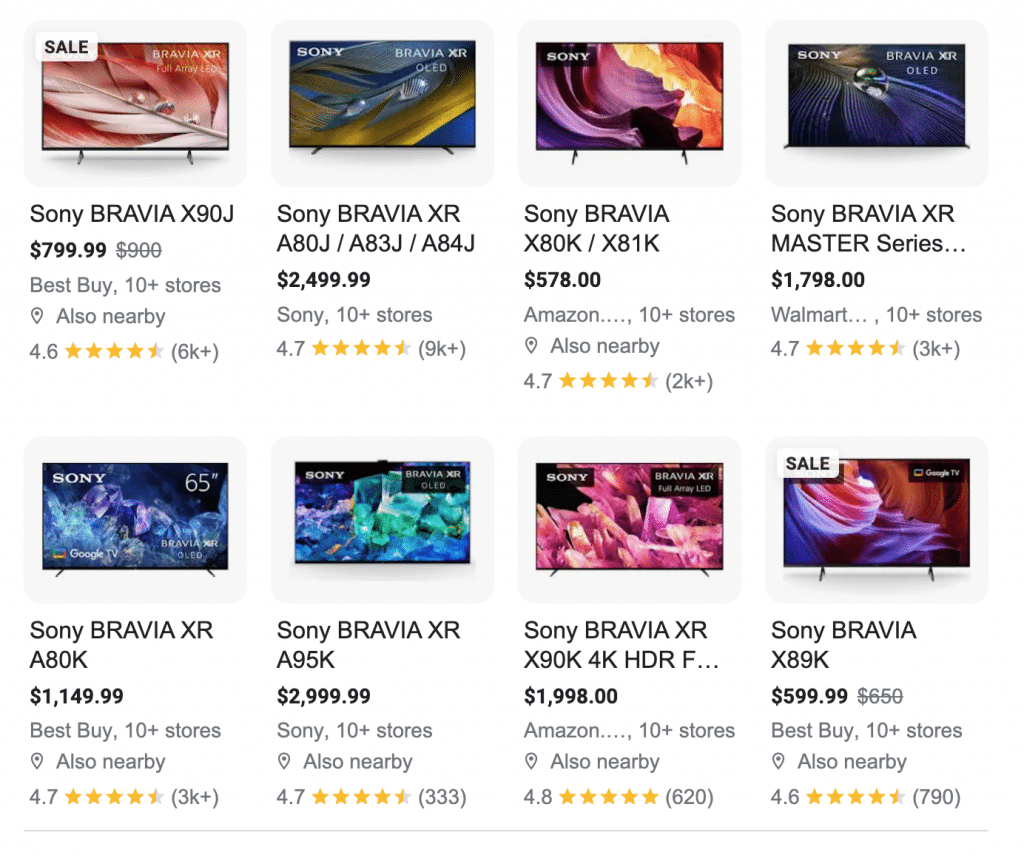This screenshot has height=861, width=1024.
Task: Click the $599.99 price of BRAVIA X89K
Action: coord(809,696)
